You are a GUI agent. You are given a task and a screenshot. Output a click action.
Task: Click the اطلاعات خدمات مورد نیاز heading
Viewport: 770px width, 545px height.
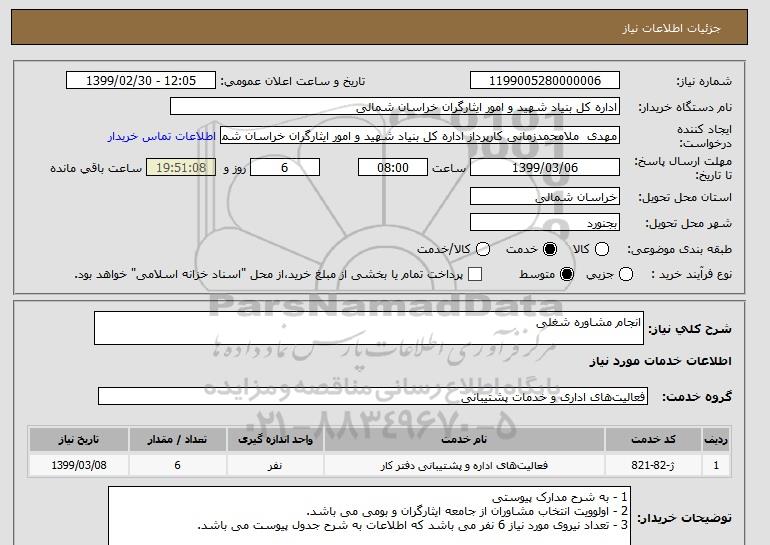click(660, 361)
